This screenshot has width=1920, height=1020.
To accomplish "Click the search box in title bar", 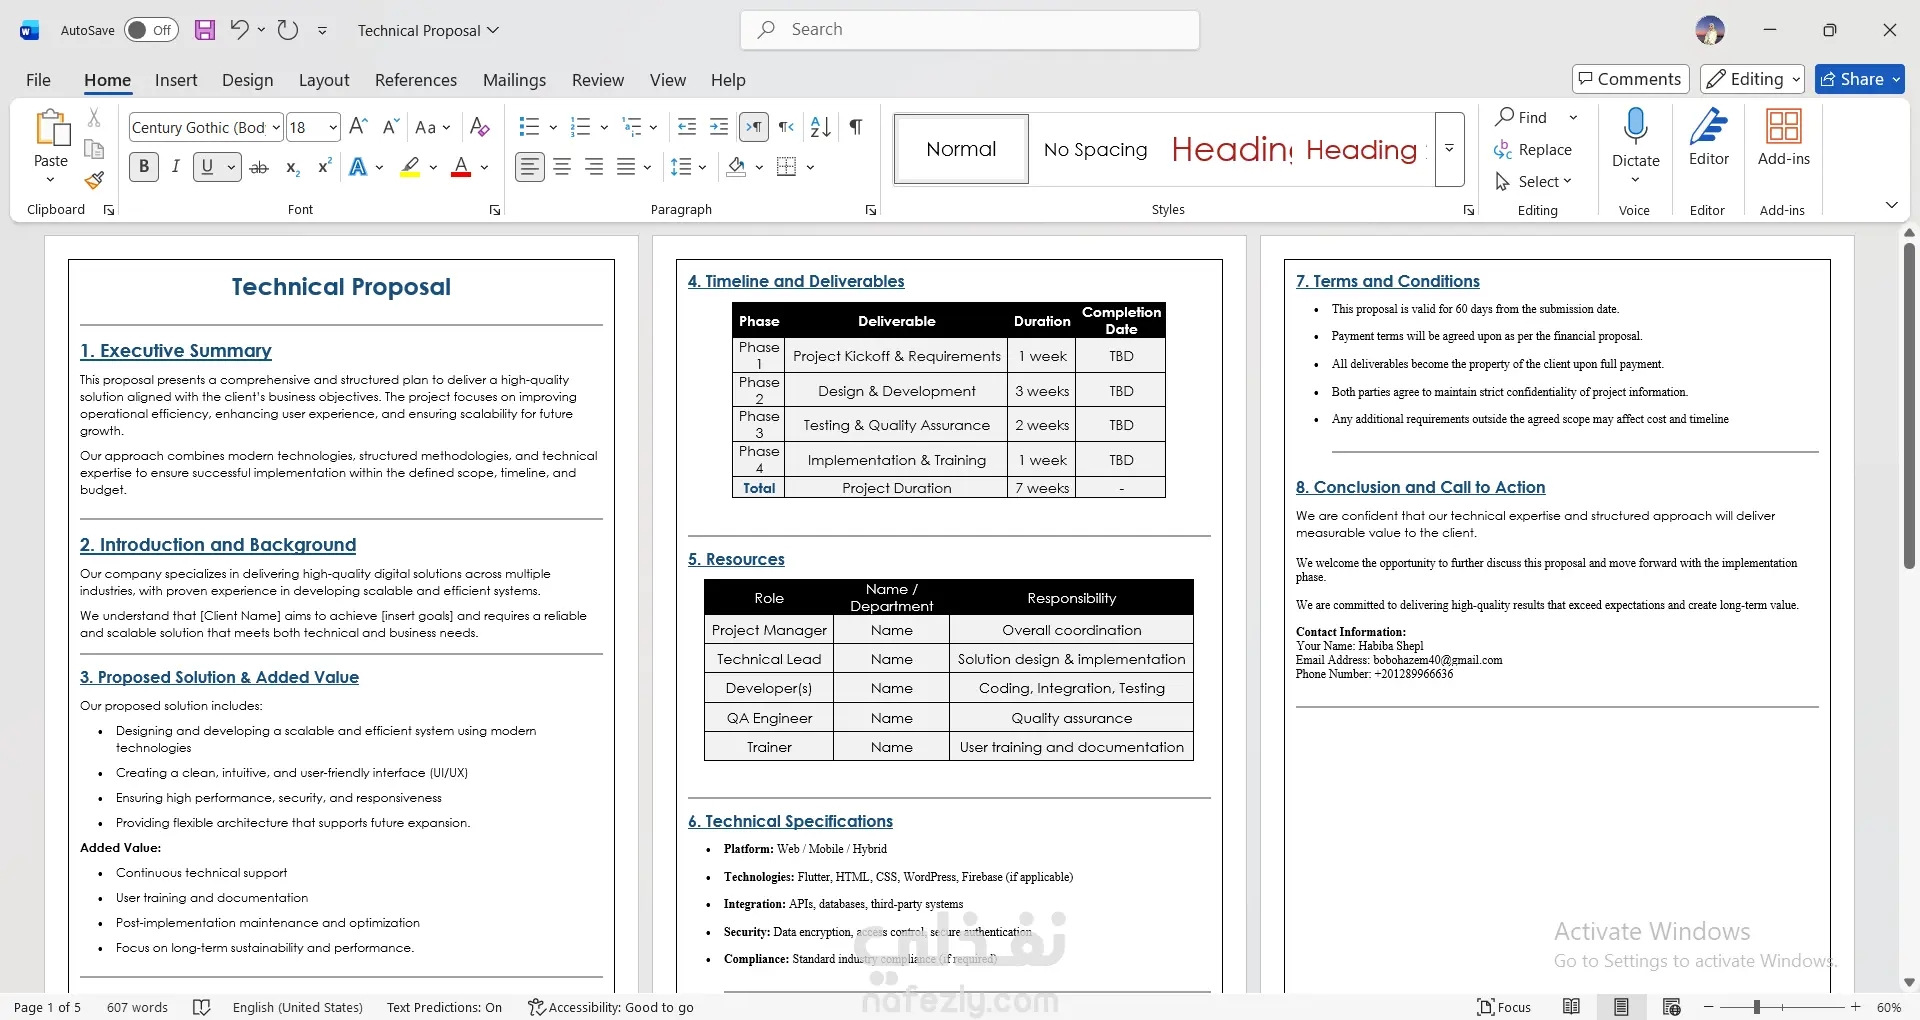I will click(x=970, y=30).
